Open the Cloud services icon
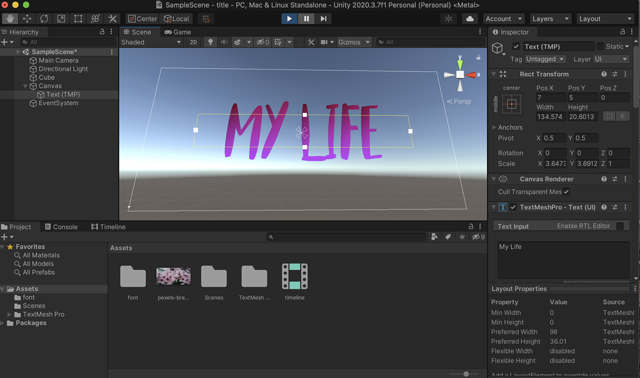The width and height of the screenshot is (640, 378). click(470, 19)
